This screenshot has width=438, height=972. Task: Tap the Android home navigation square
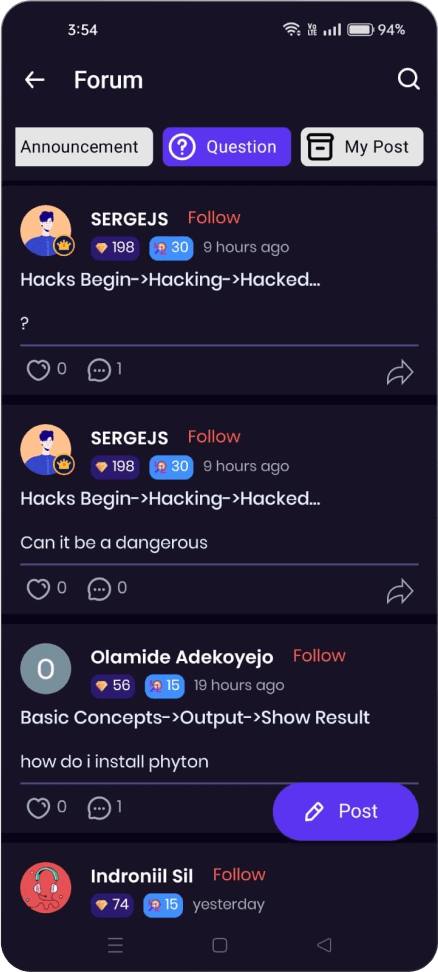click(x=219, y=945)
